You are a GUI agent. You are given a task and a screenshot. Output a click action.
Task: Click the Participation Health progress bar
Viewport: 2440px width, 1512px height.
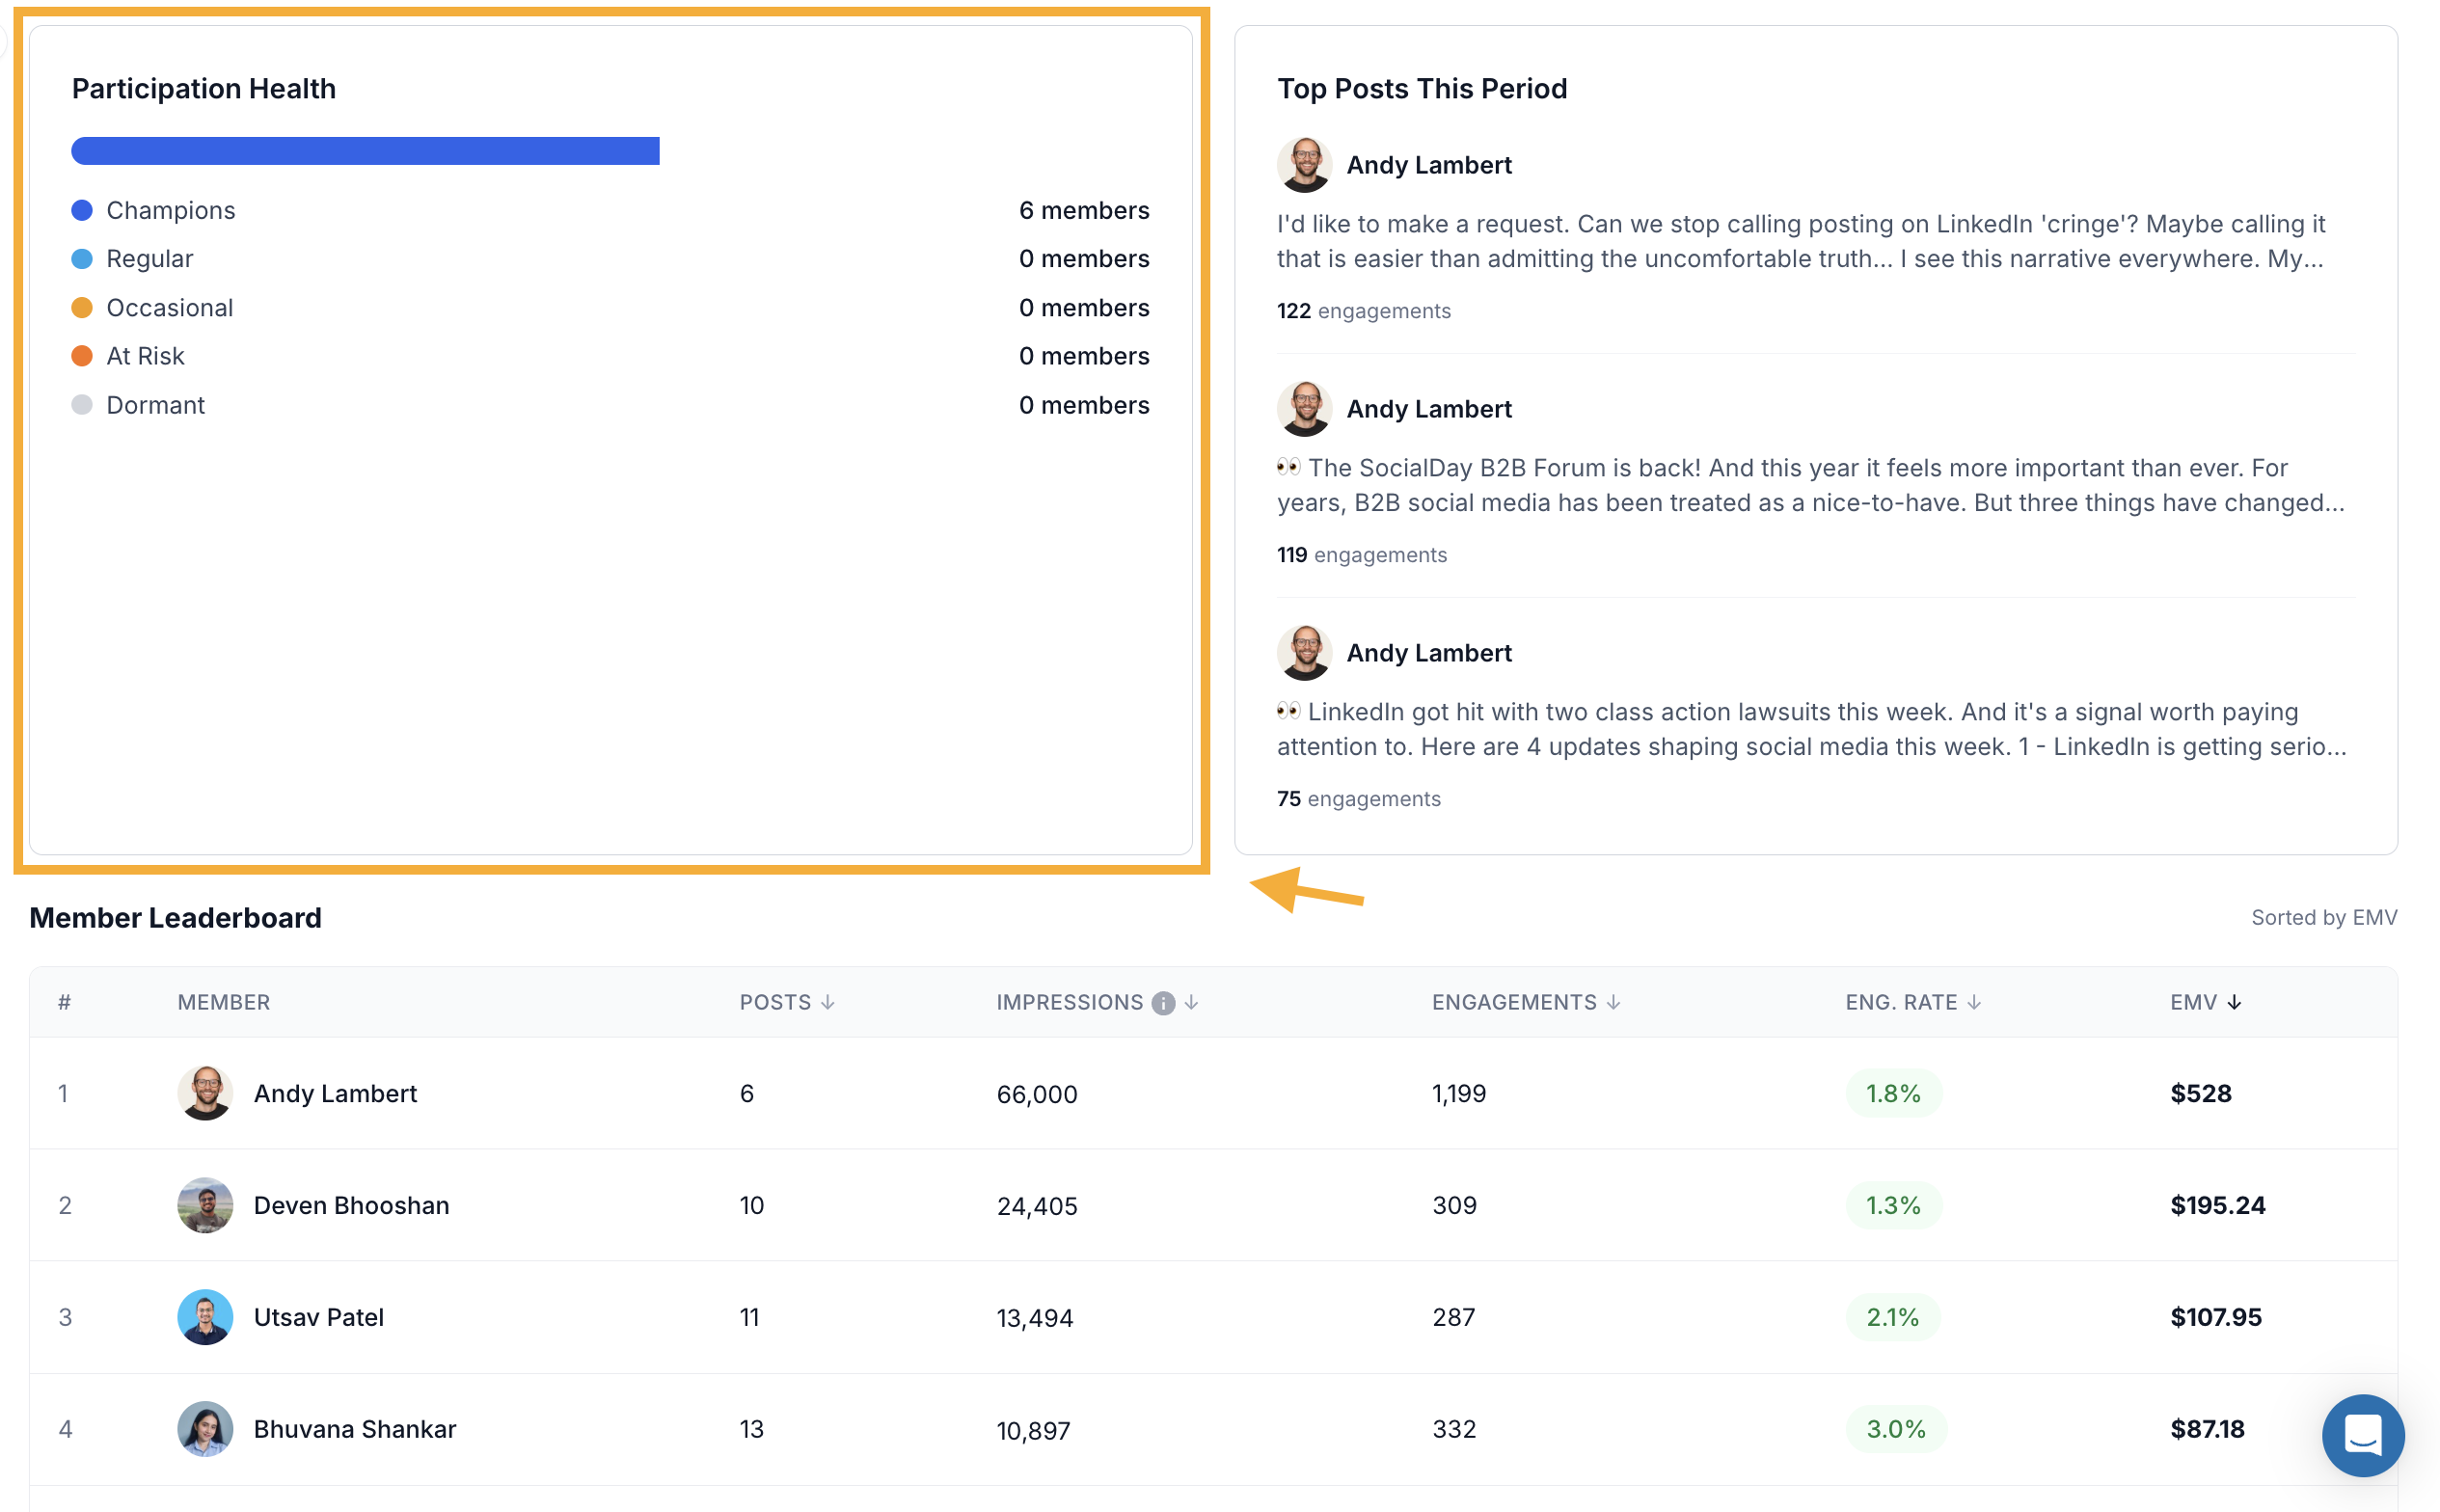pos(365,151)
